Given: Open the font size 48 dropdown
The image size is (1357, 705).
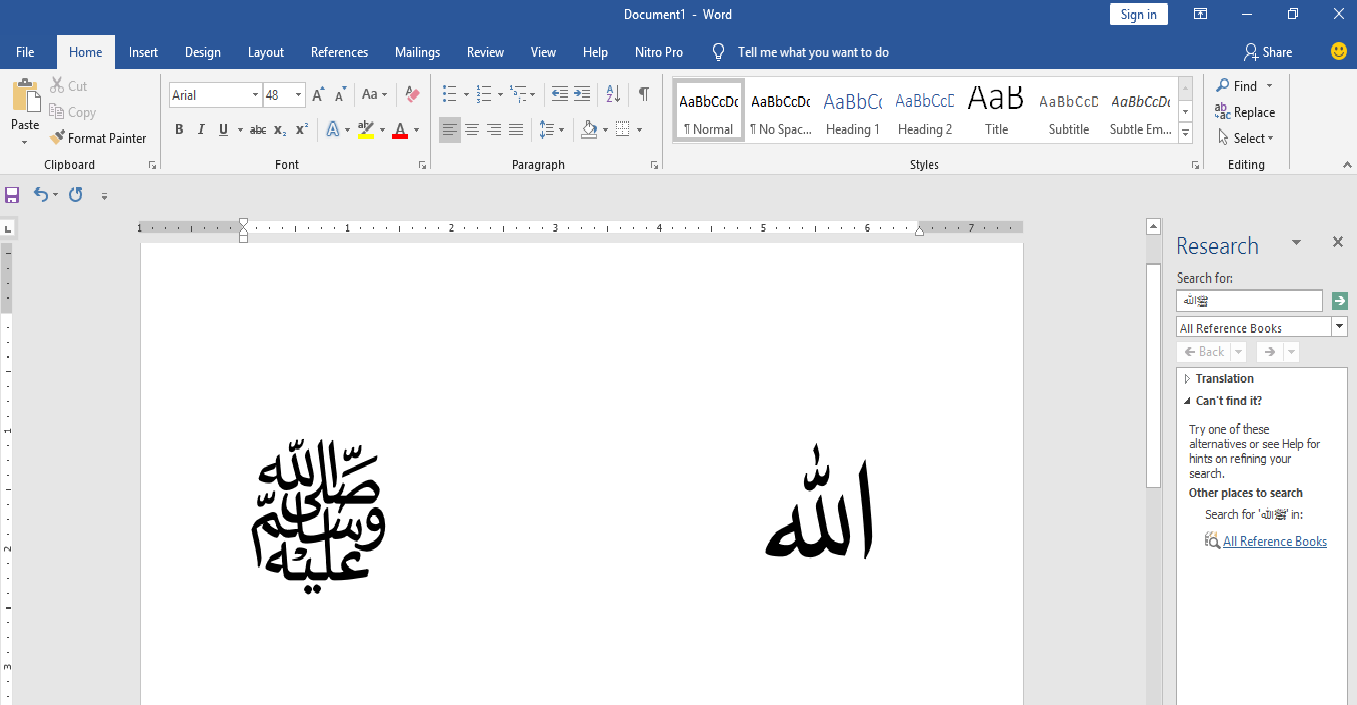Looking at the screenshot, I should point(298,95).
